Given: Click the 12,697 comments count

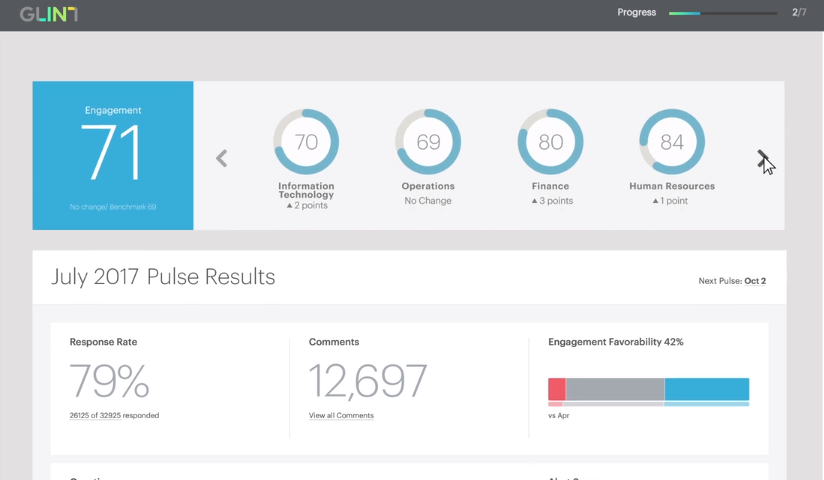Looking at the screenshot, I should pos(368,381).
